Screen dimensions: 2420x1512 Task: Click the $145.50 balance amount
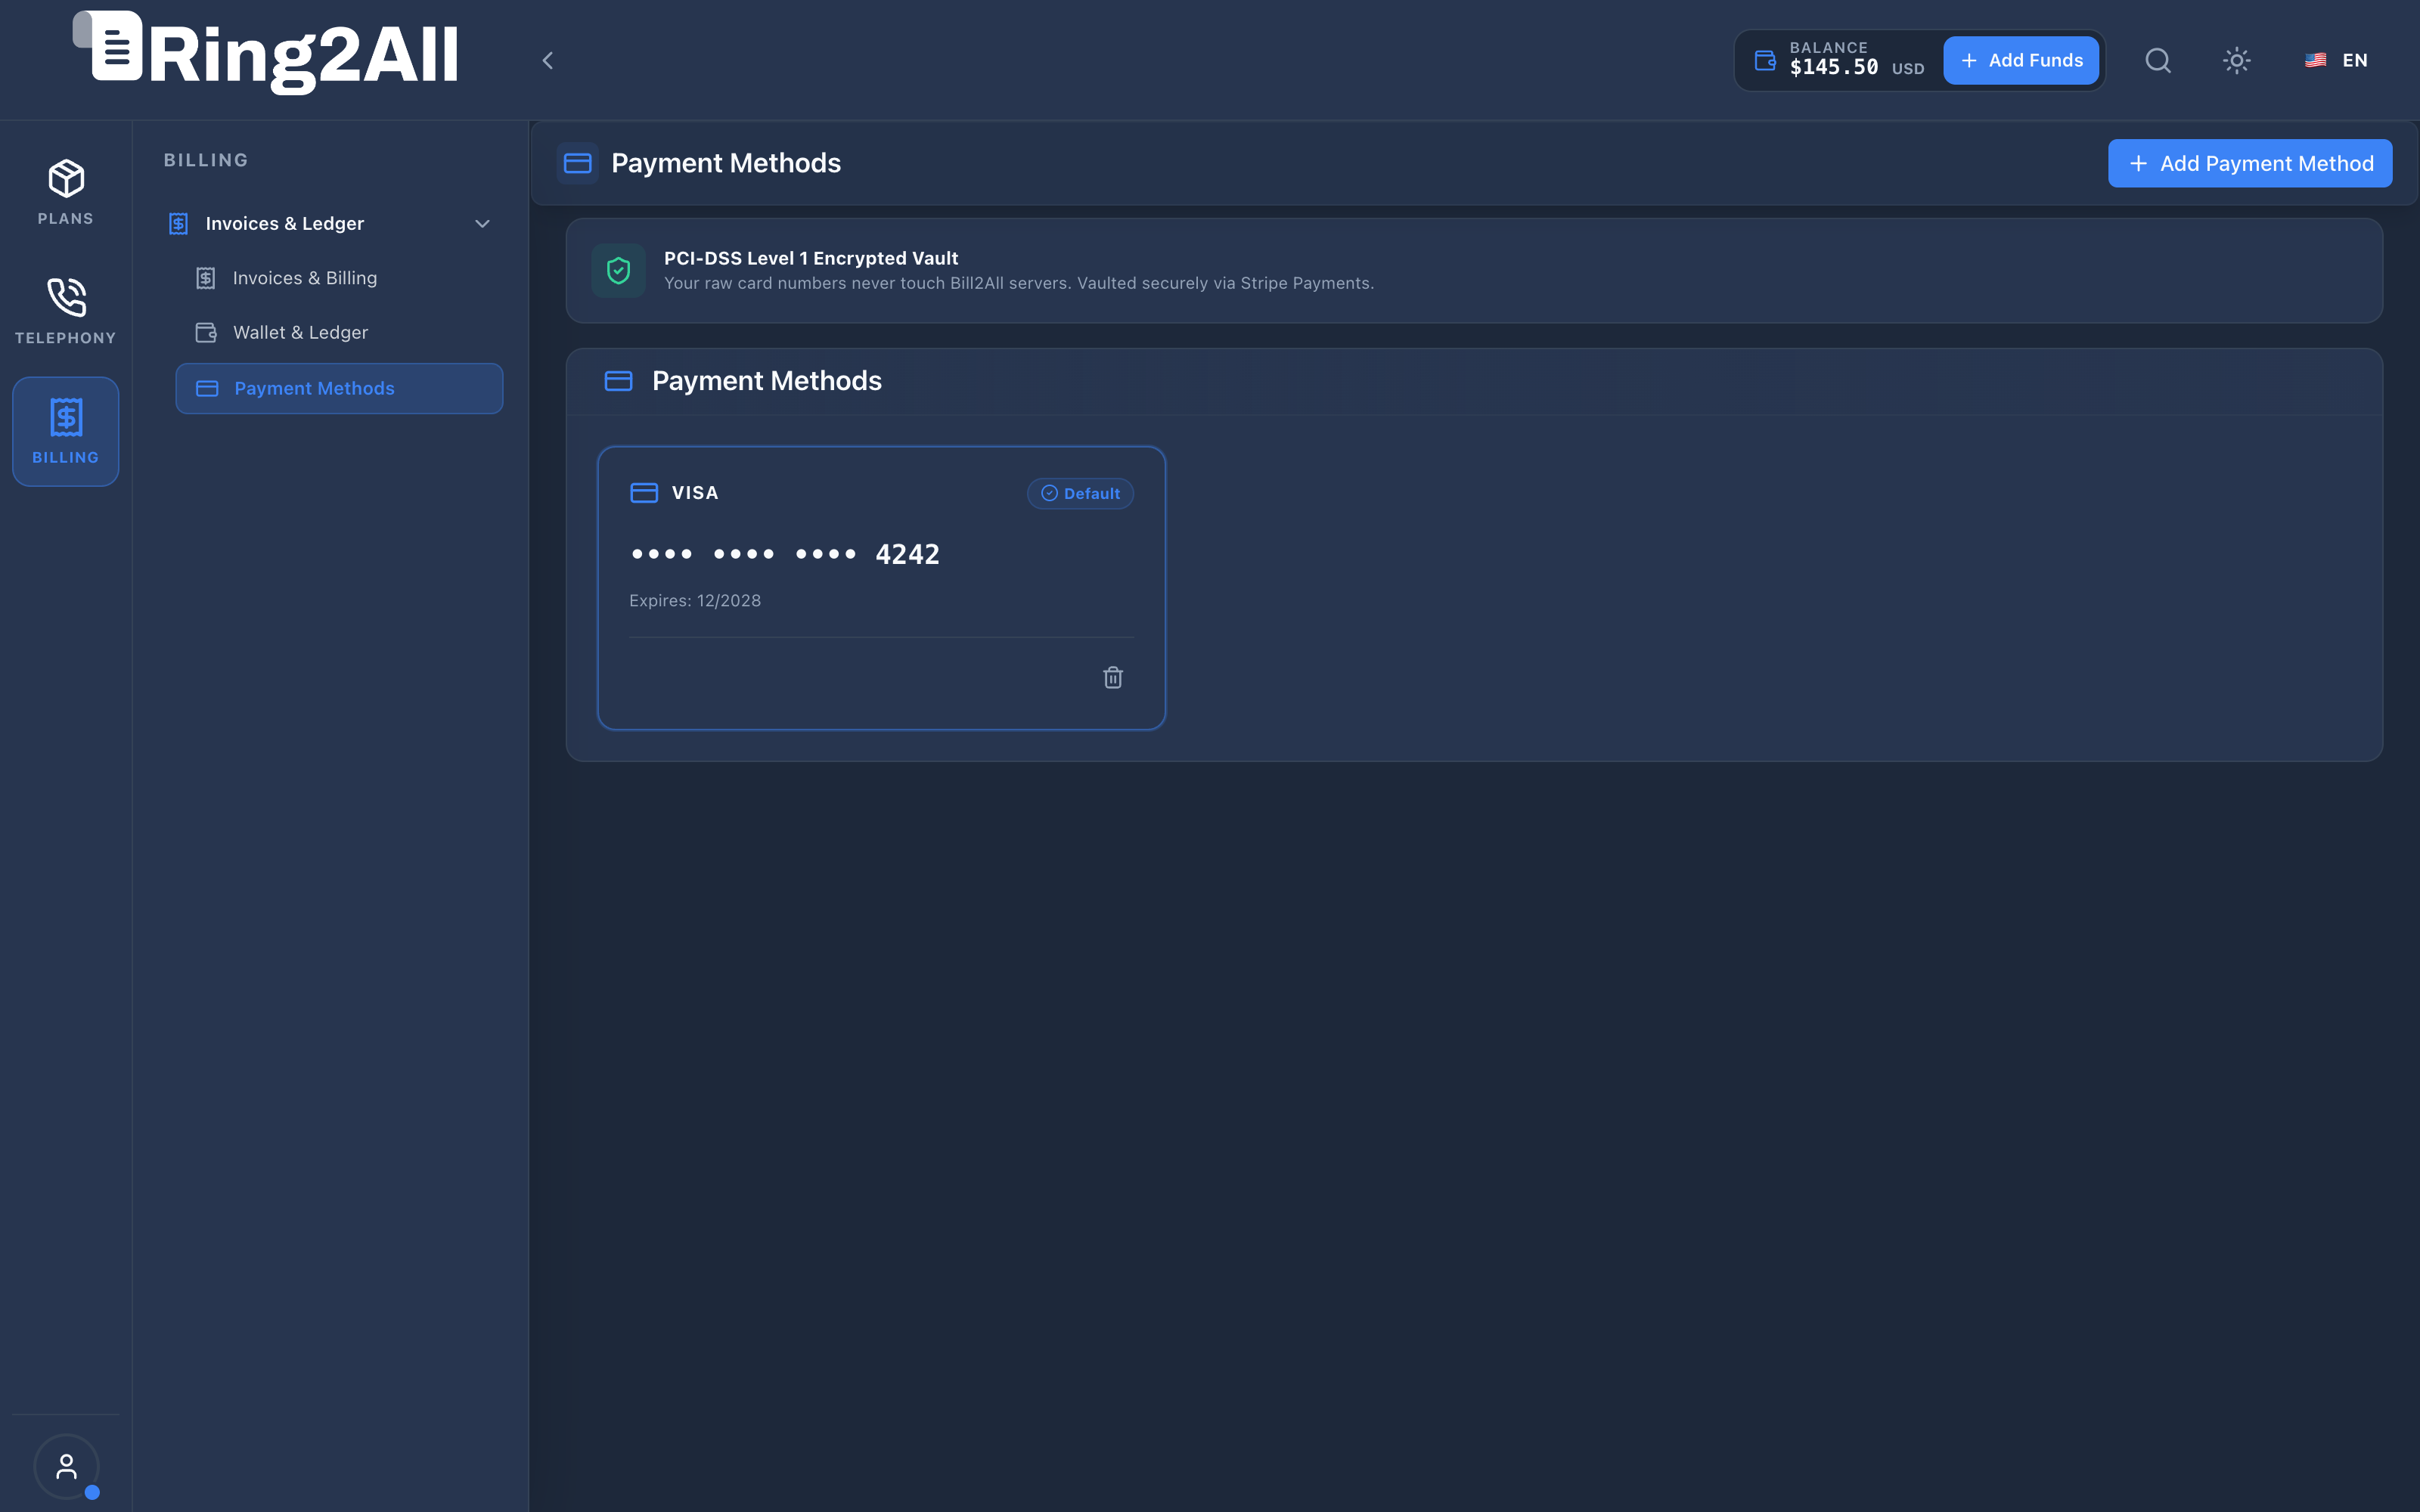1833,67
